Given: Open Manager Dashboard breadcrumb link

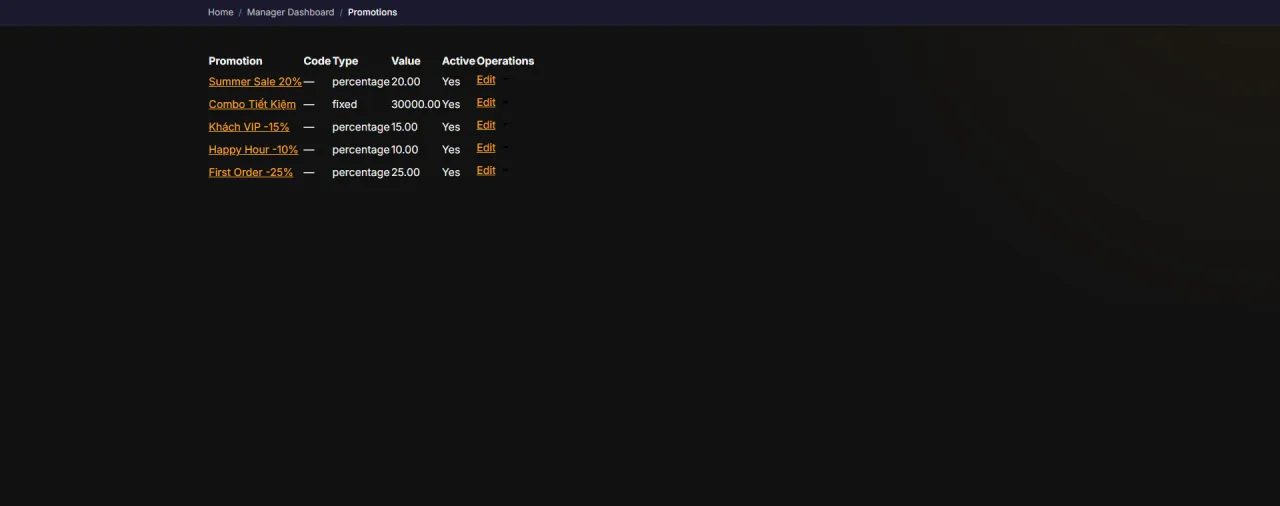Looking at the screenshot, I should 290,12.
